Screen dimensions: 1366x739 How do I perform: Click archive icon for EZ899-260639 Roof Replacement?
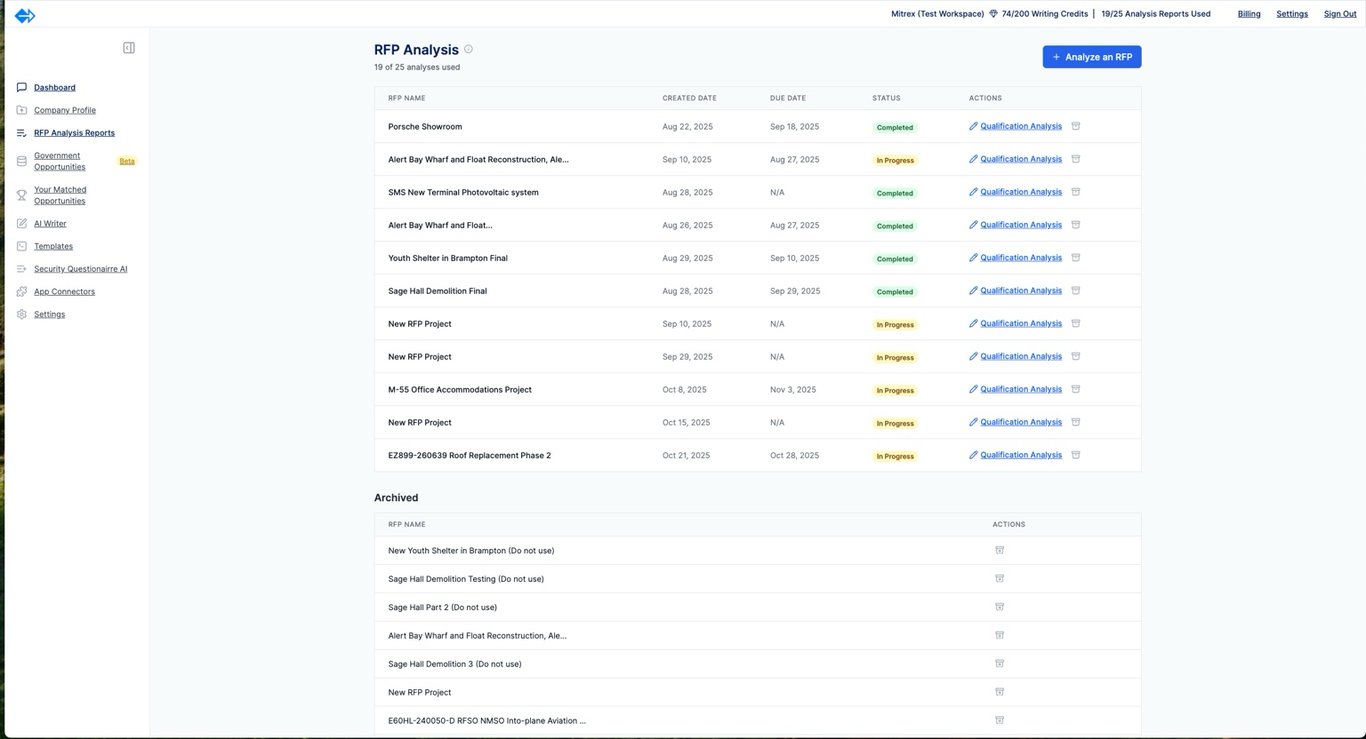[1076, 455]
